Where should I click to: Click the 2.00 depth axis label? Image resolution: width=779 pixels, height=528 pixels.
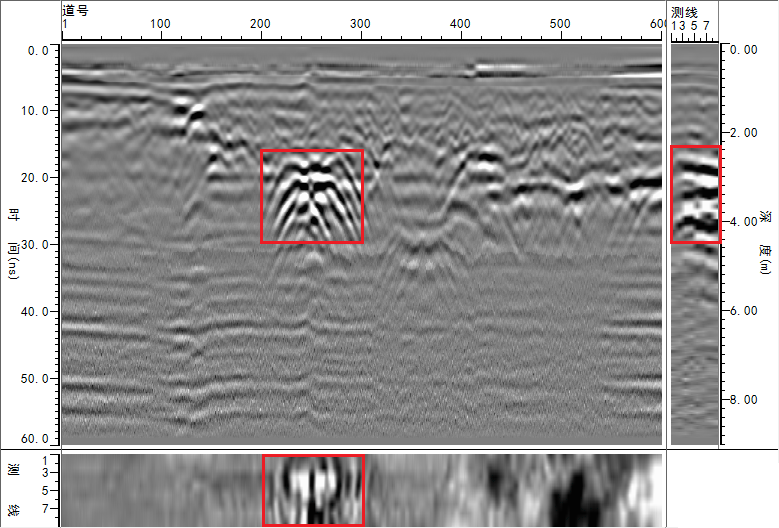[747, 133]
